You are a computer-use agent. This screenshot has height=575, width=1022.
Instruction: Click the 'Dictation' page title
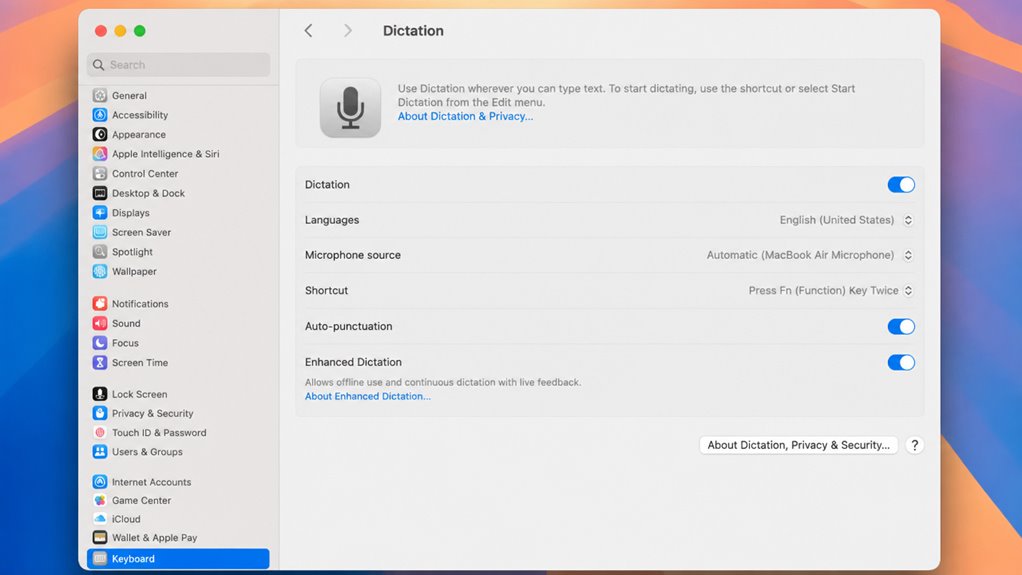point(413,31)
